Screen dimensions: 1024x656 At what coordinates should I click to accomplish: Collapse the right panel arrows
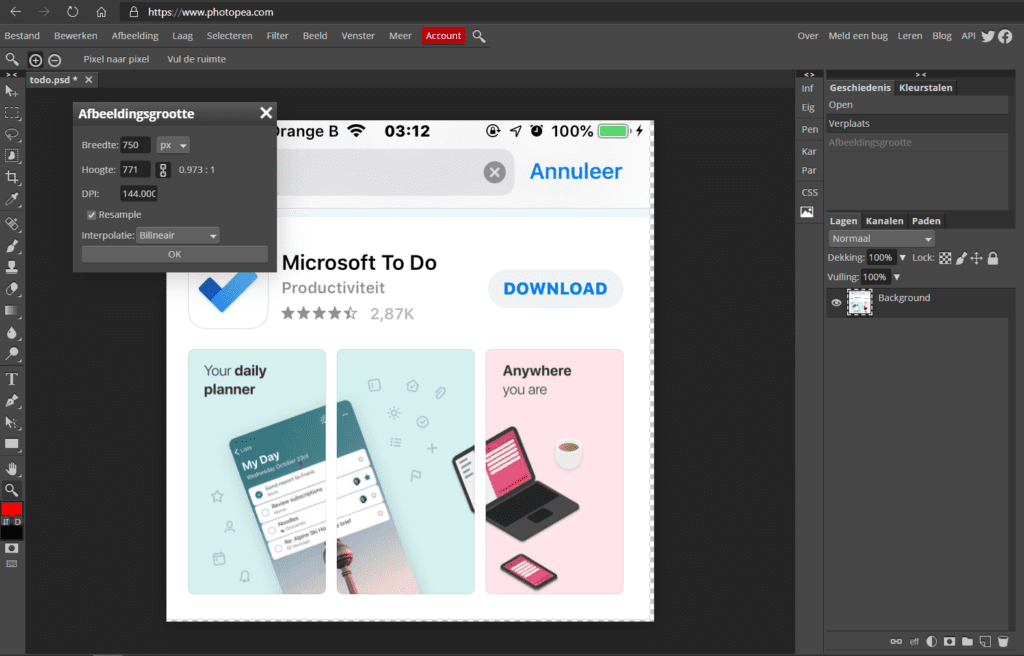point(920,74)
